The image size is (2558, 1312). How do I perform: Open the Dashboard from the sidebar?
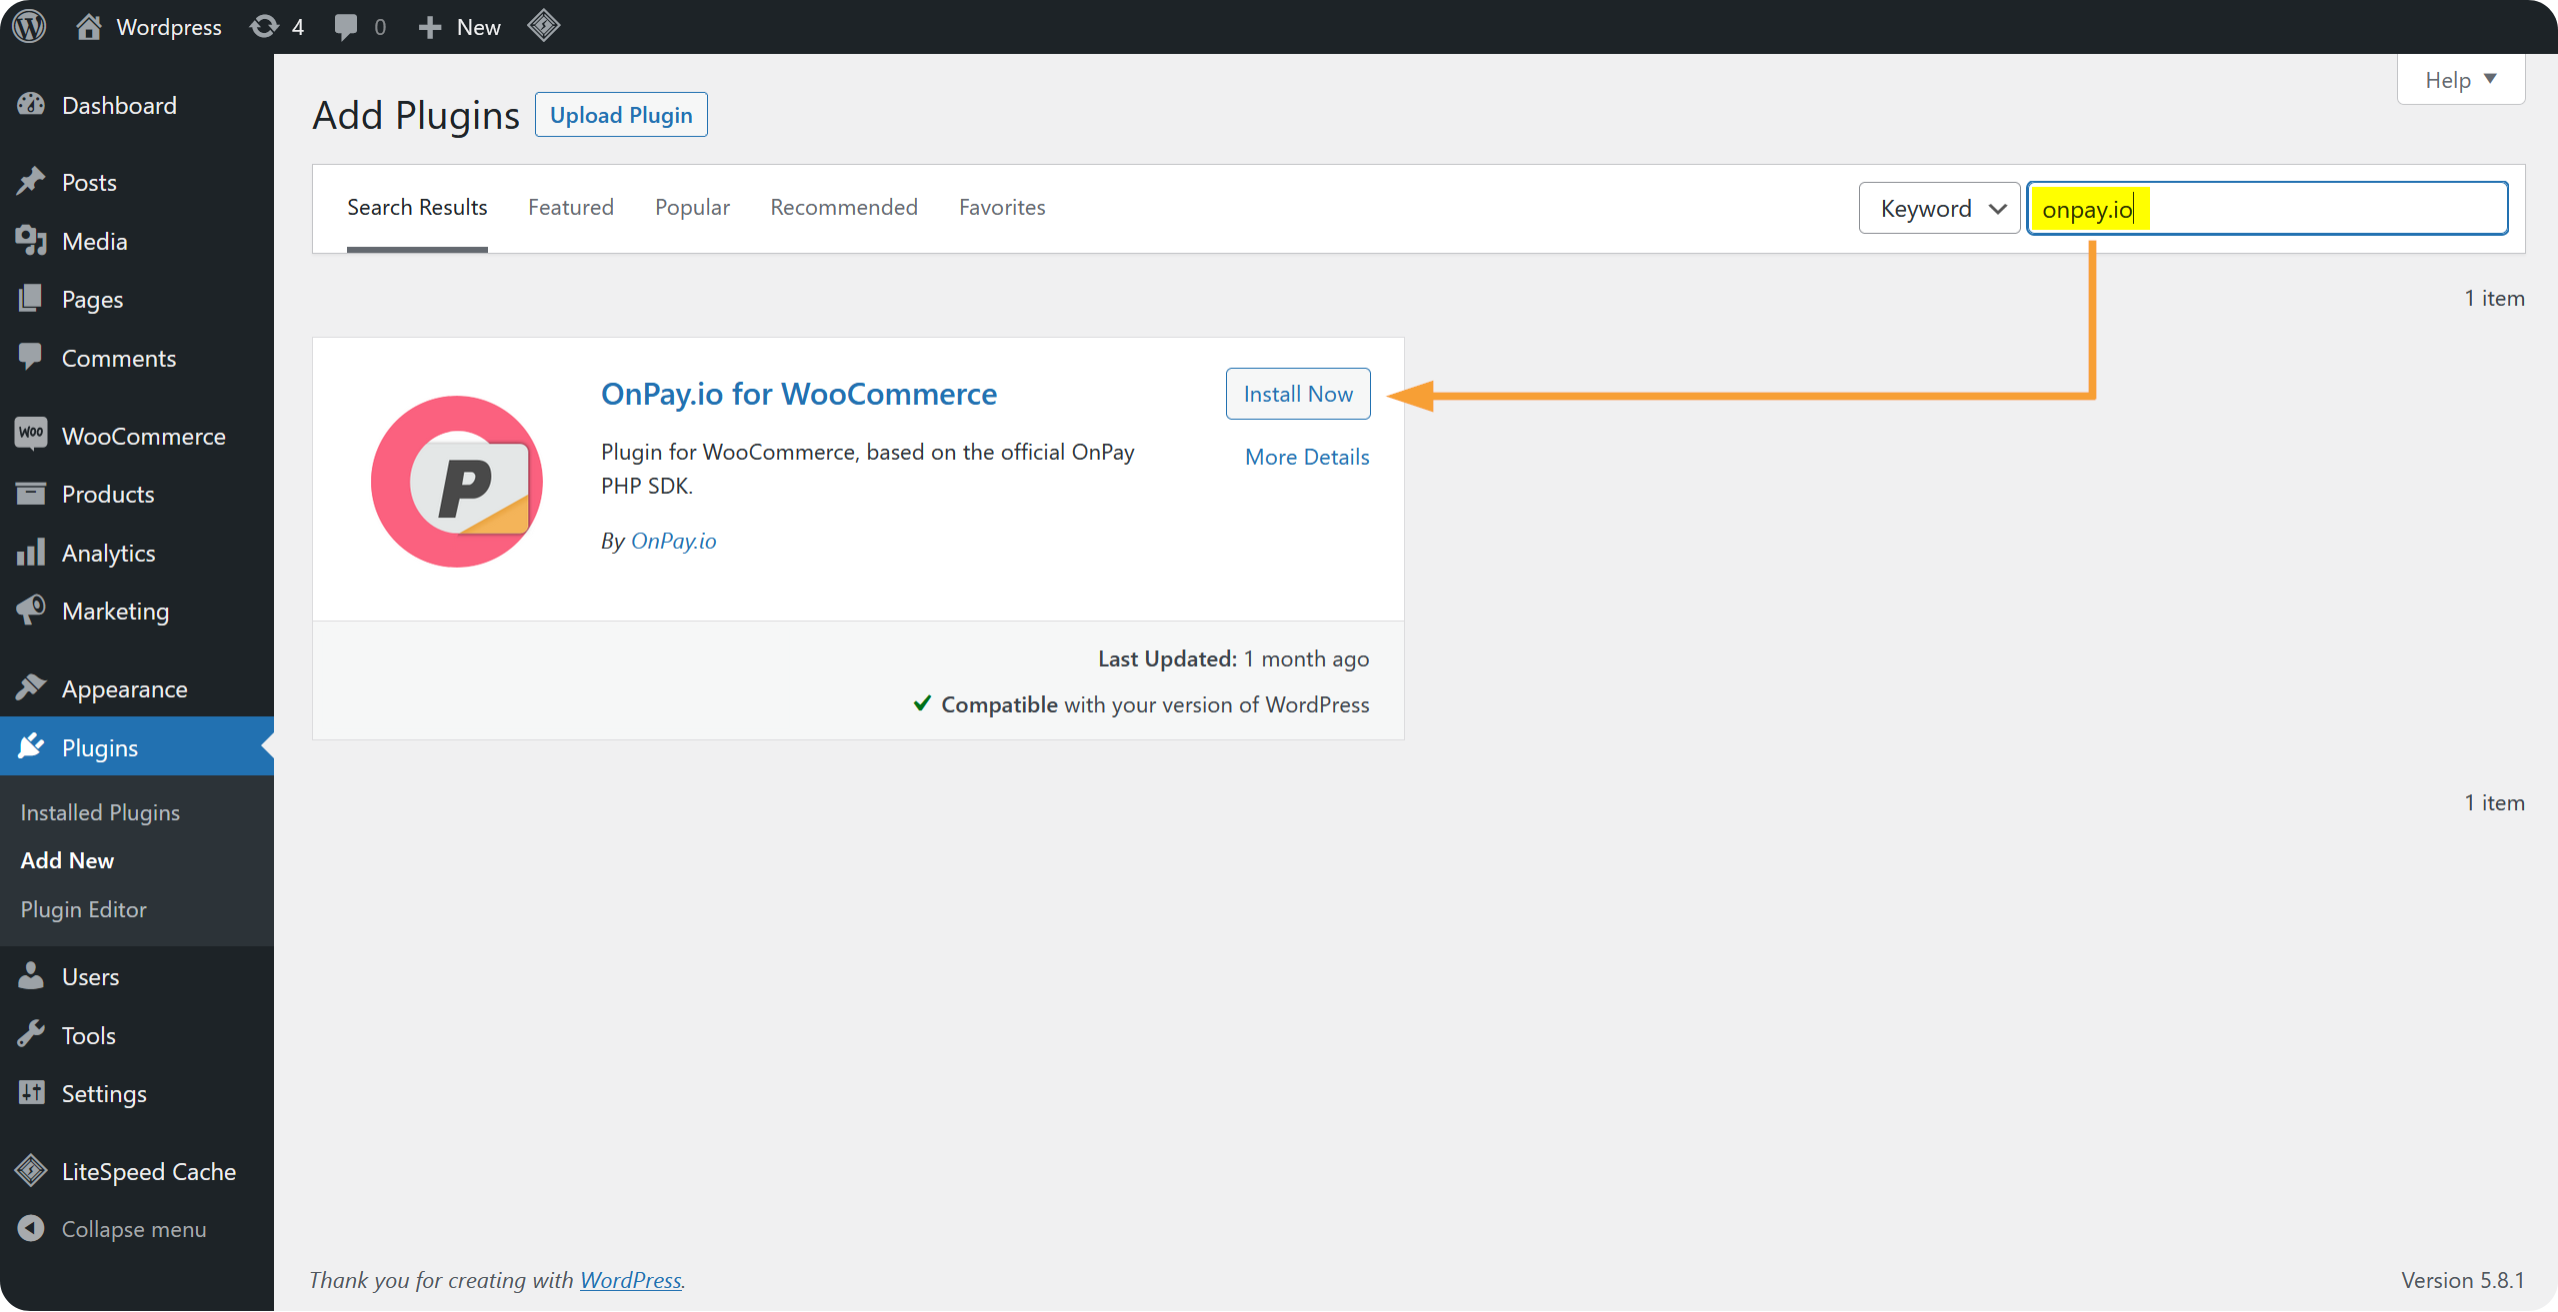point(119,105)
